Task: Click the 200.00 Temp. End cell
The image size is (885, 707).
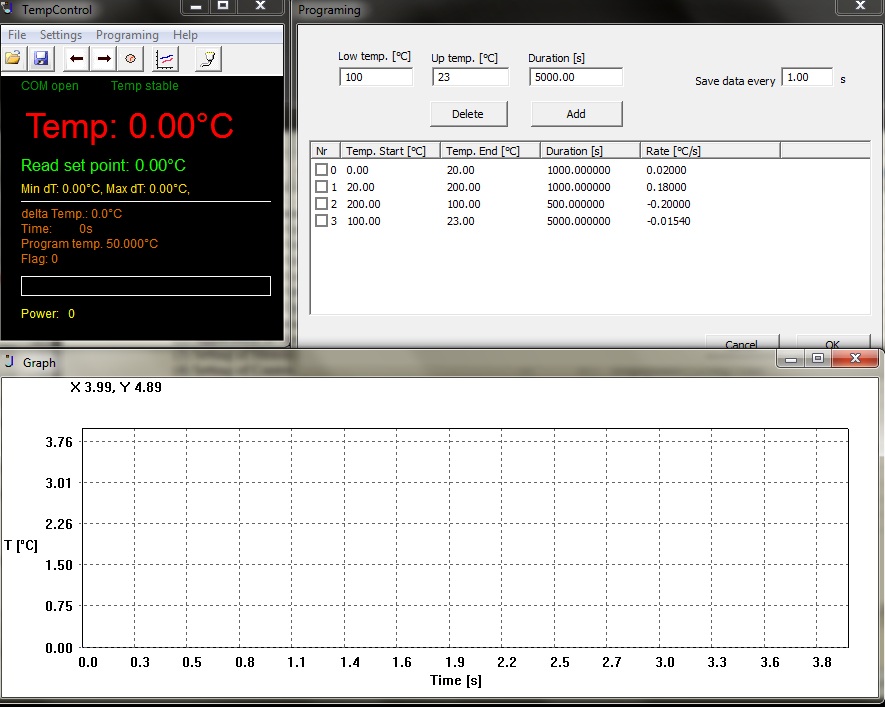Action: (463, 187)
